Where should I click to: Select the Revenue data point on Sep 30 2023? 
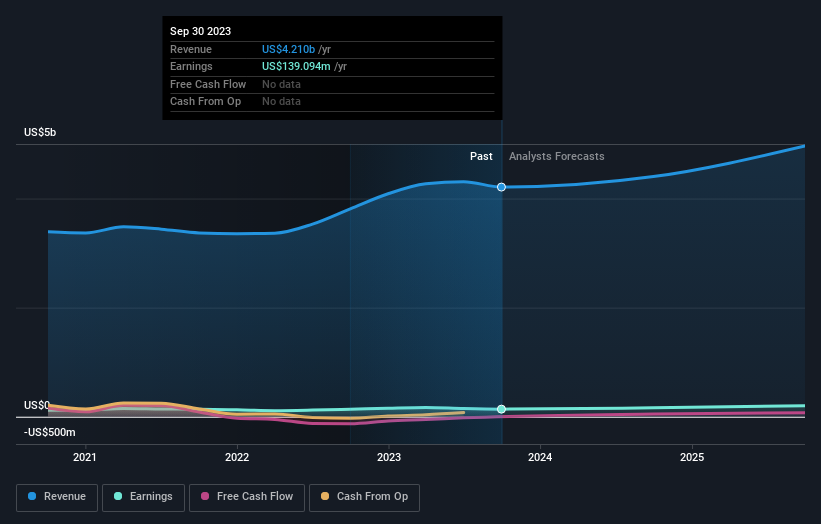(x=502, y=187)
